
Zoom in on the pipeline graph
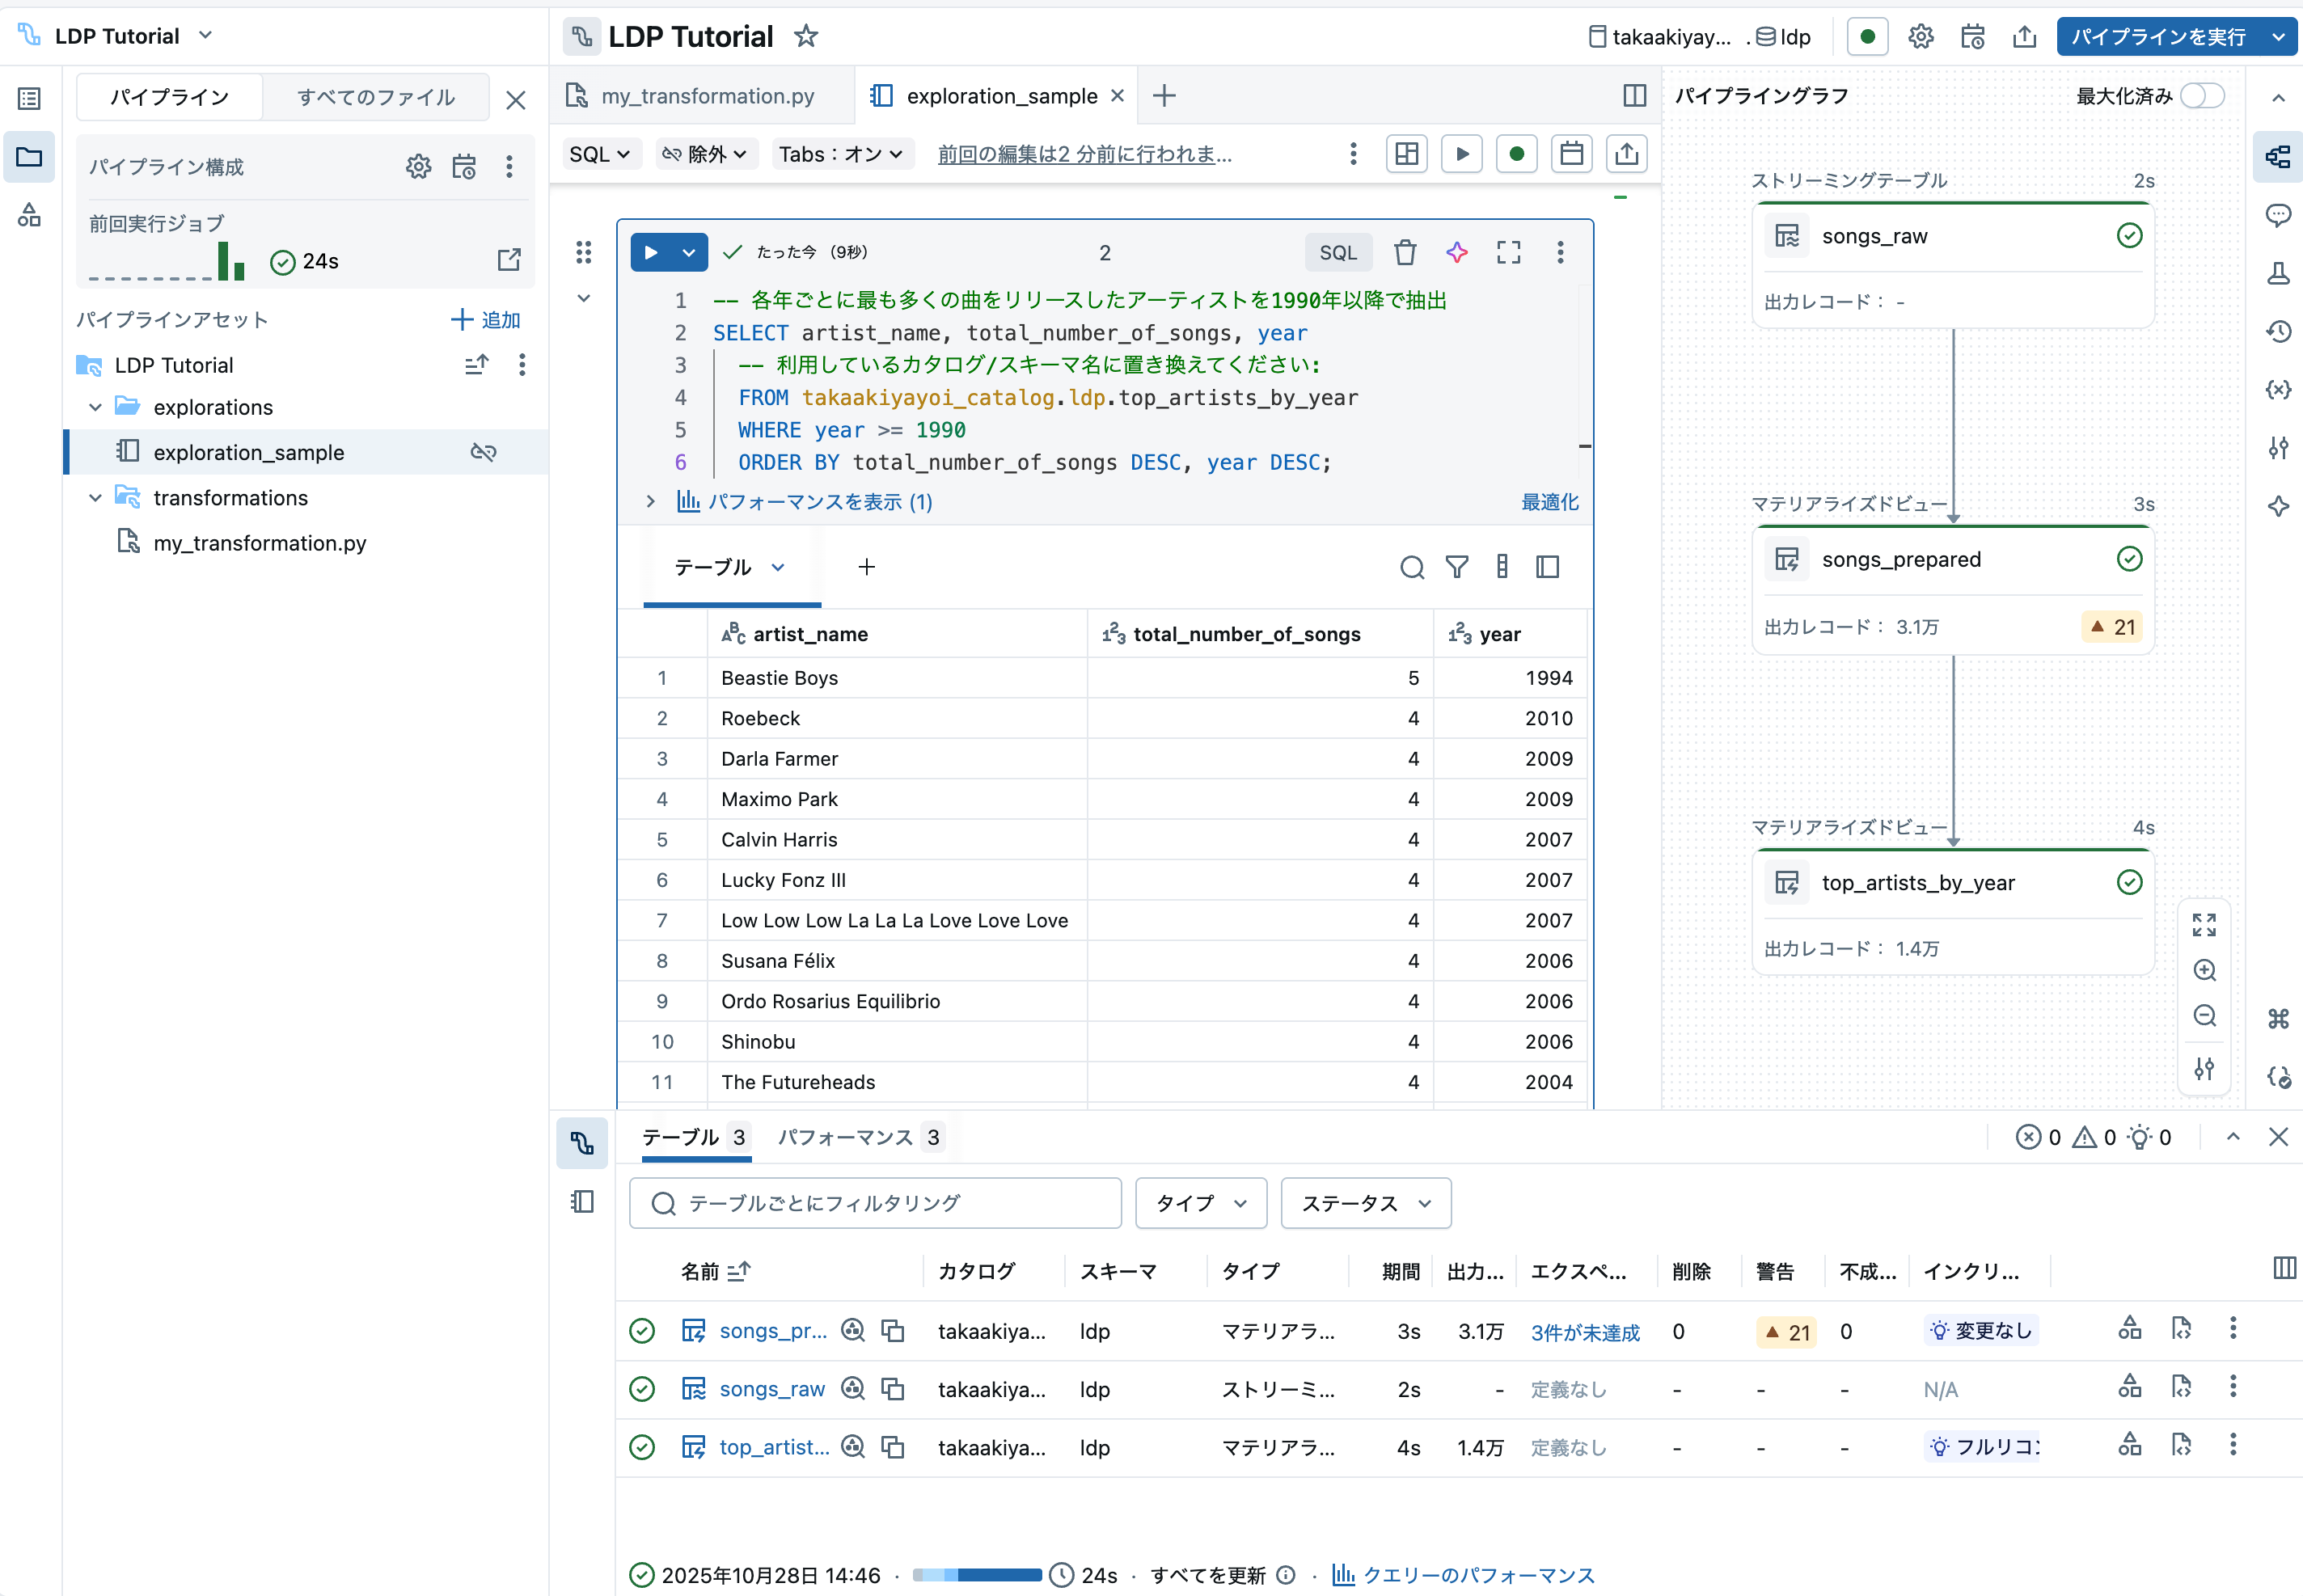point(2204,970)
